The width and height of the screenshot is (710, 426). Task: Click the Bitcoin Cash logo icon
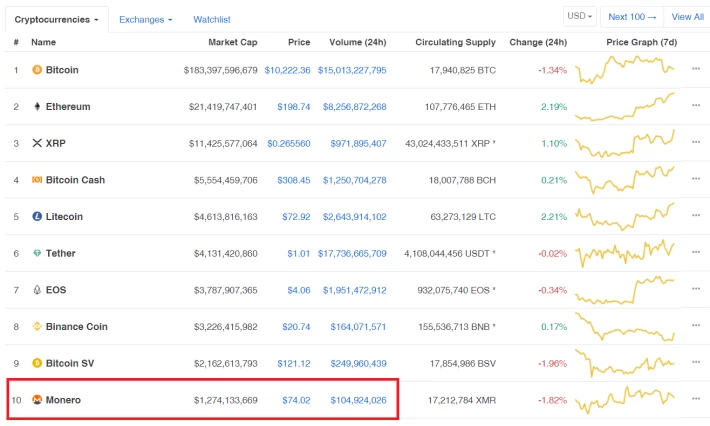(37, 180)
